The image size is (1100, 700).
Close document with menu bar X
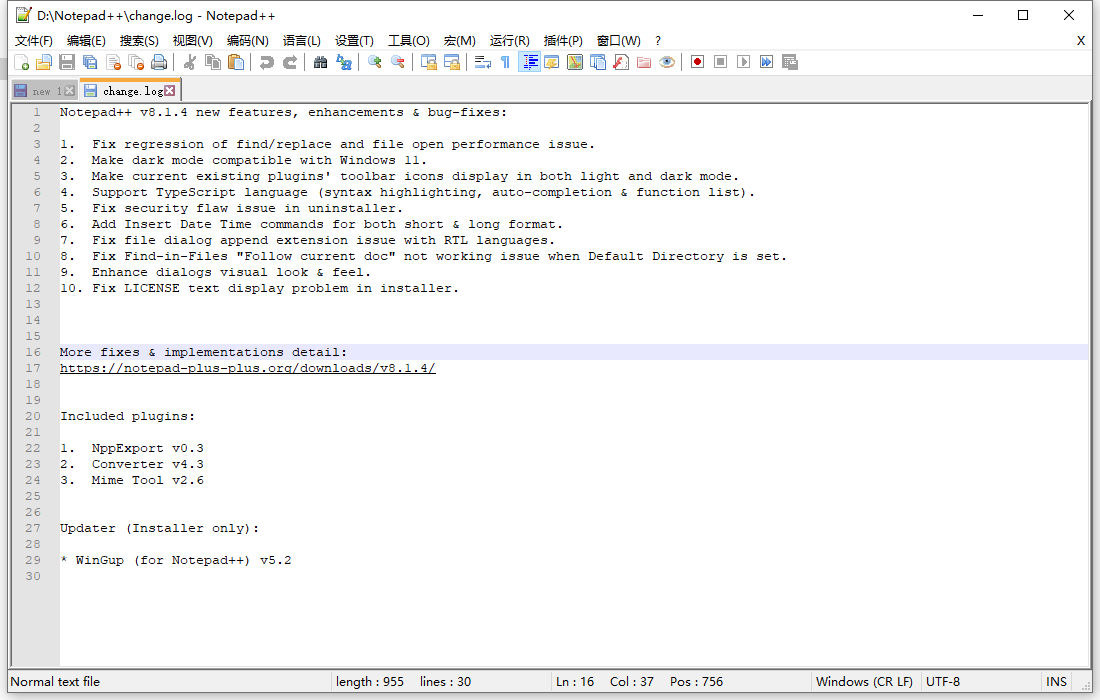click(x=1081, y=41)
